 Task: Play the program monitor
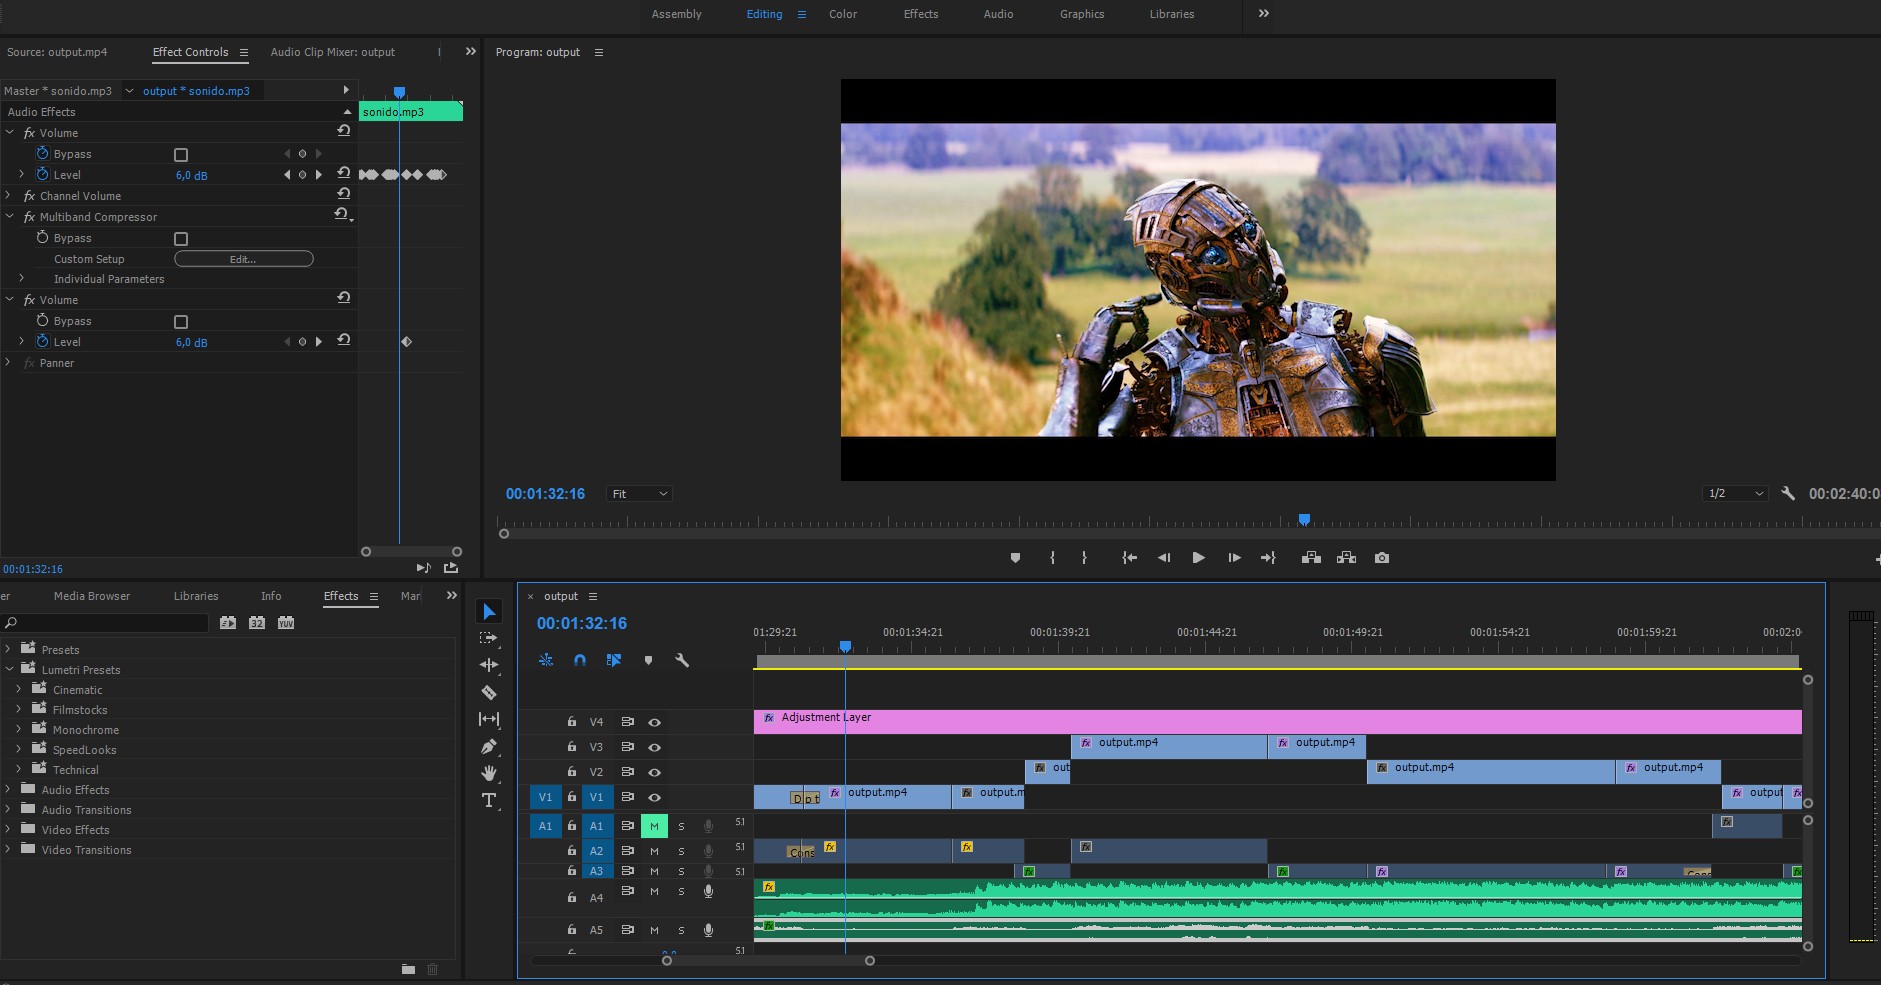tap(1198, 558)
